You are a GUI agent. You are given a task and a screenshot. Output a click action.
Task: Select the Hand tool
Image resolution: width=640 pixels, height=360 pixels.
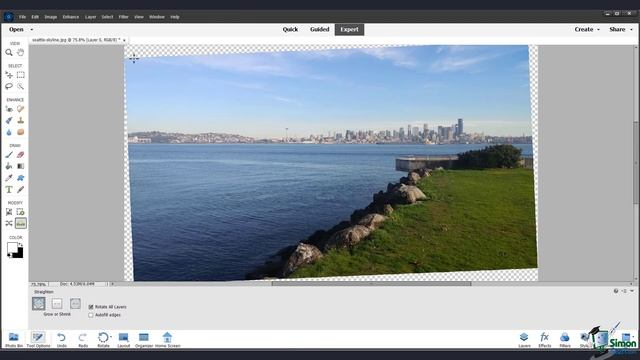click(x=20, y=52)
